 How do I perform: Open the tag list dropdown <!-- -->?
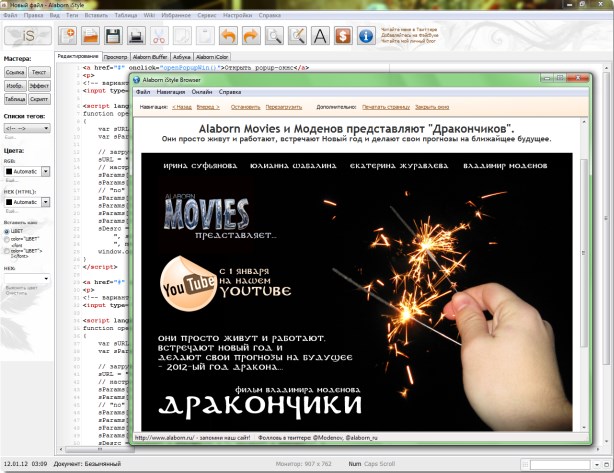(27, 128)
